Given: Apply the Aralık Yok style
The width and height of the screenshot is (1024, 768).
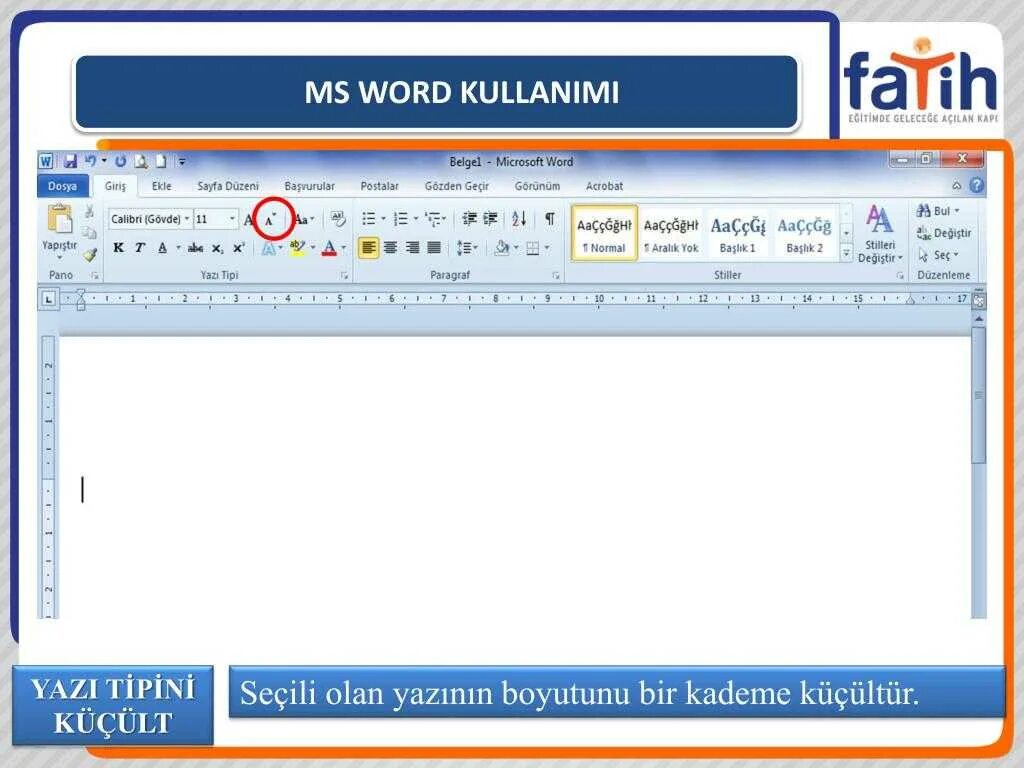Looking at the screenshot, I should coord(671,233).
